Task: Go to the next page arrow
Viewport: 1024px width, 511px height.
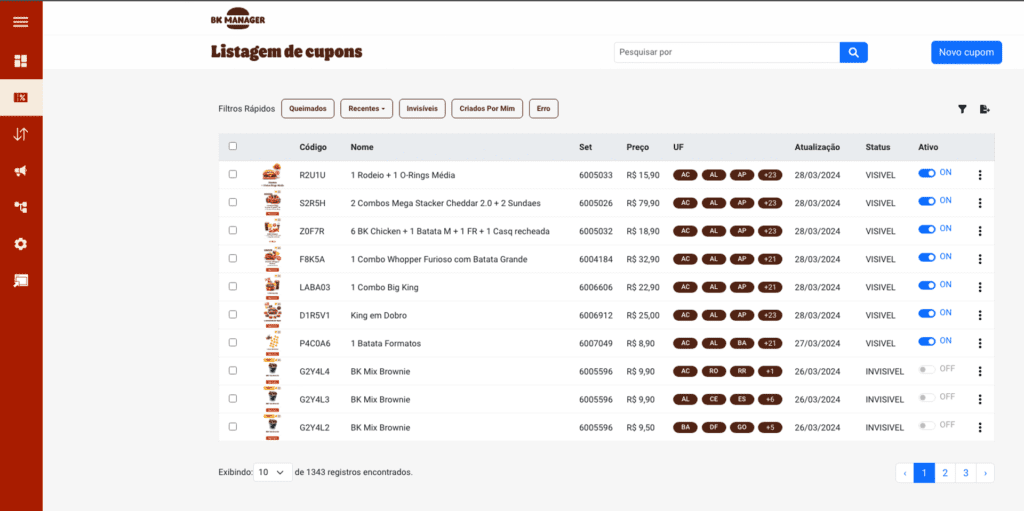Action: (x=985, y=472)
